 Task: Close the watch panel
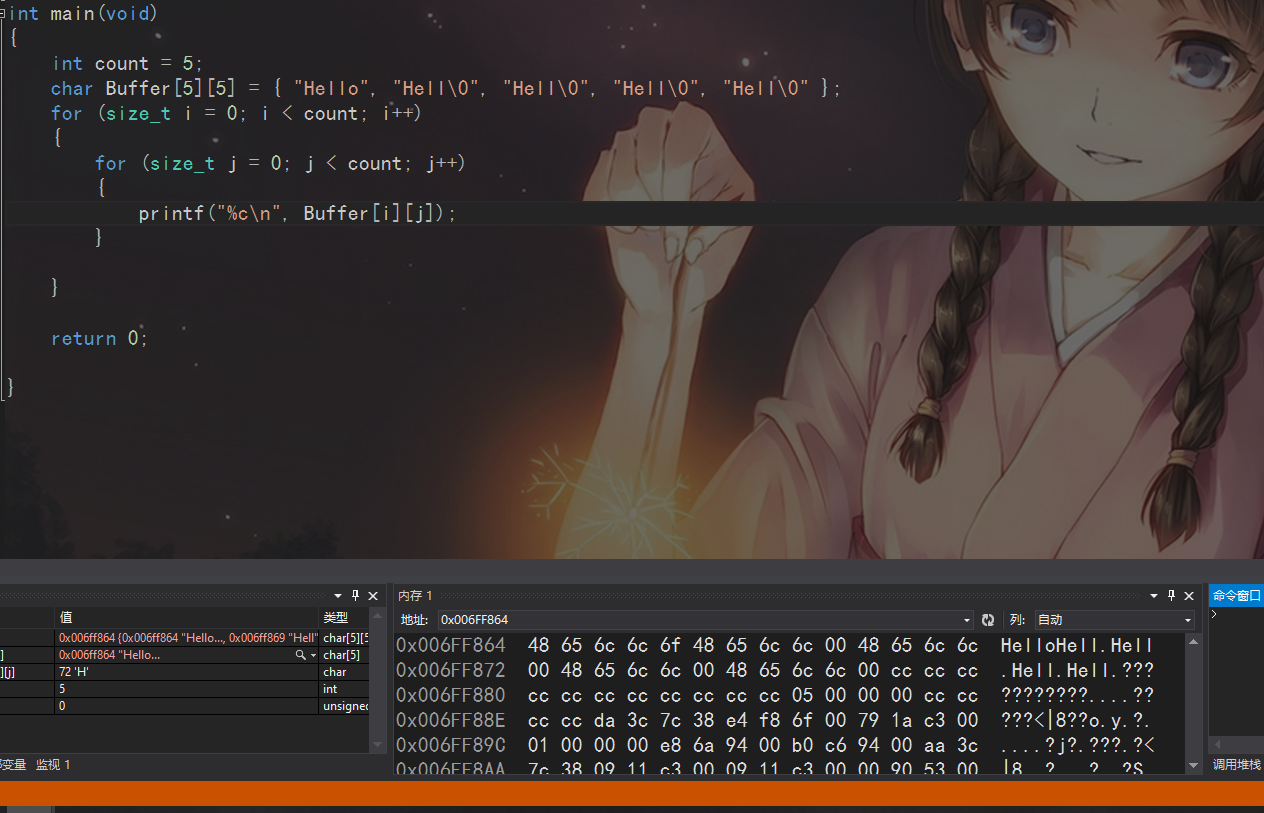click(373, 595)
